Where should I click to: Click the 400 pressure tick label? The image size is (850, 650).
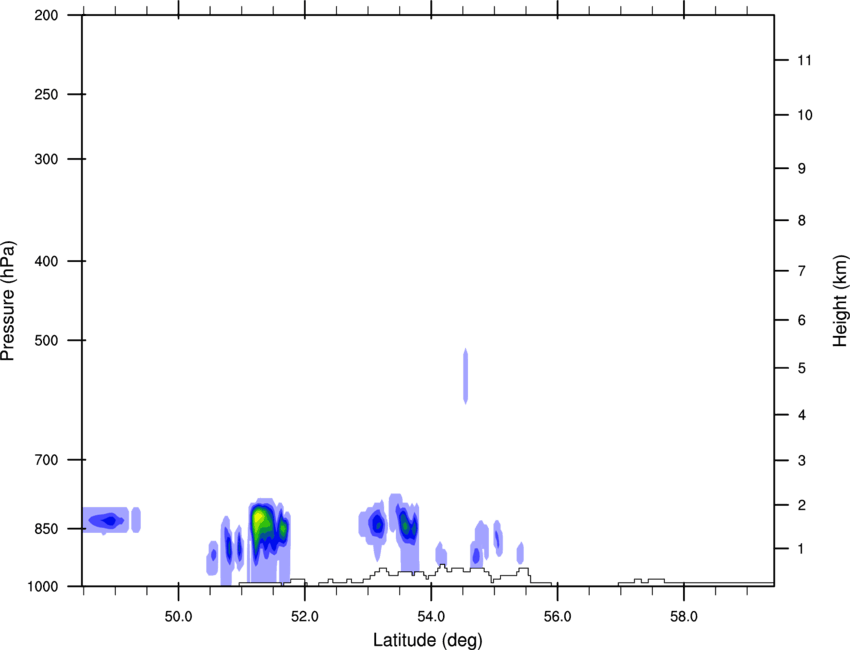coord(46,261)
